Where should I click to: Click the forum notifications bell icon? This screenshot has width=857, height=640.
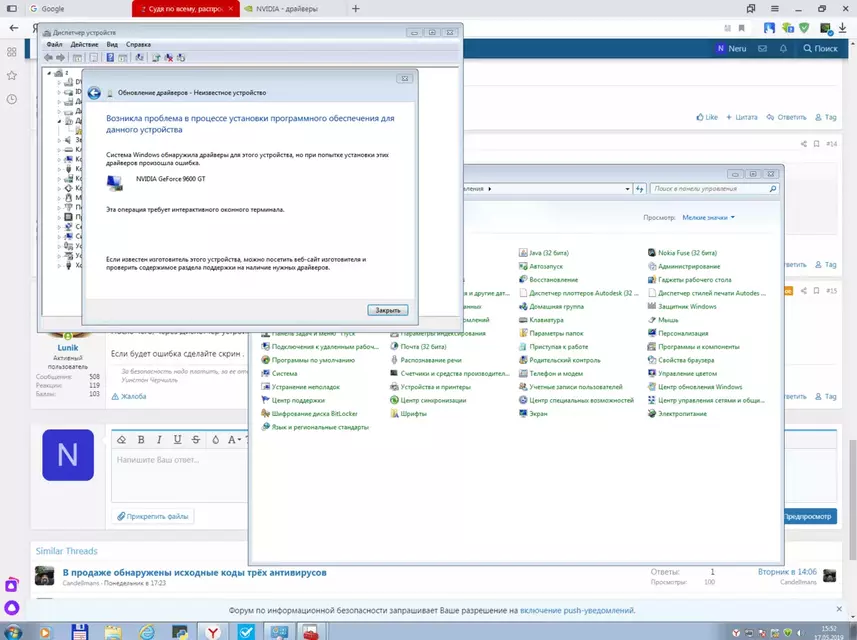pos(783,49)
